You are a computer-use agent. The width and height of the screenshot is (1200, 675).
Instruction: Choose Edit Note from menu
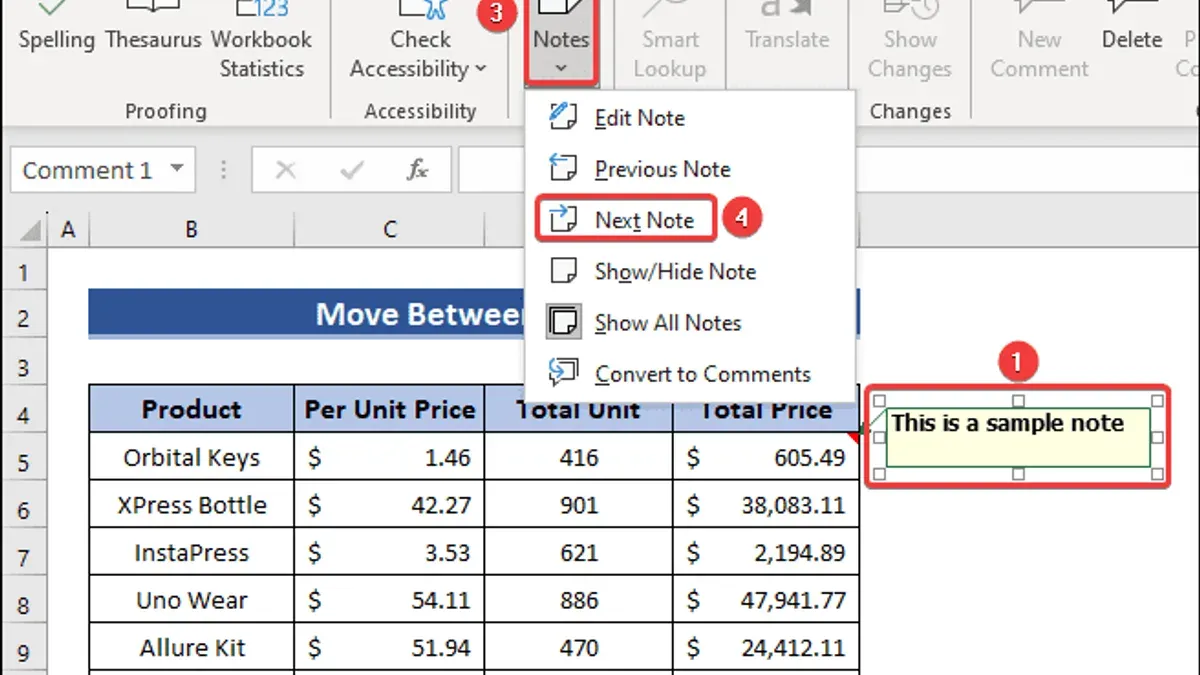coord(690,117)
